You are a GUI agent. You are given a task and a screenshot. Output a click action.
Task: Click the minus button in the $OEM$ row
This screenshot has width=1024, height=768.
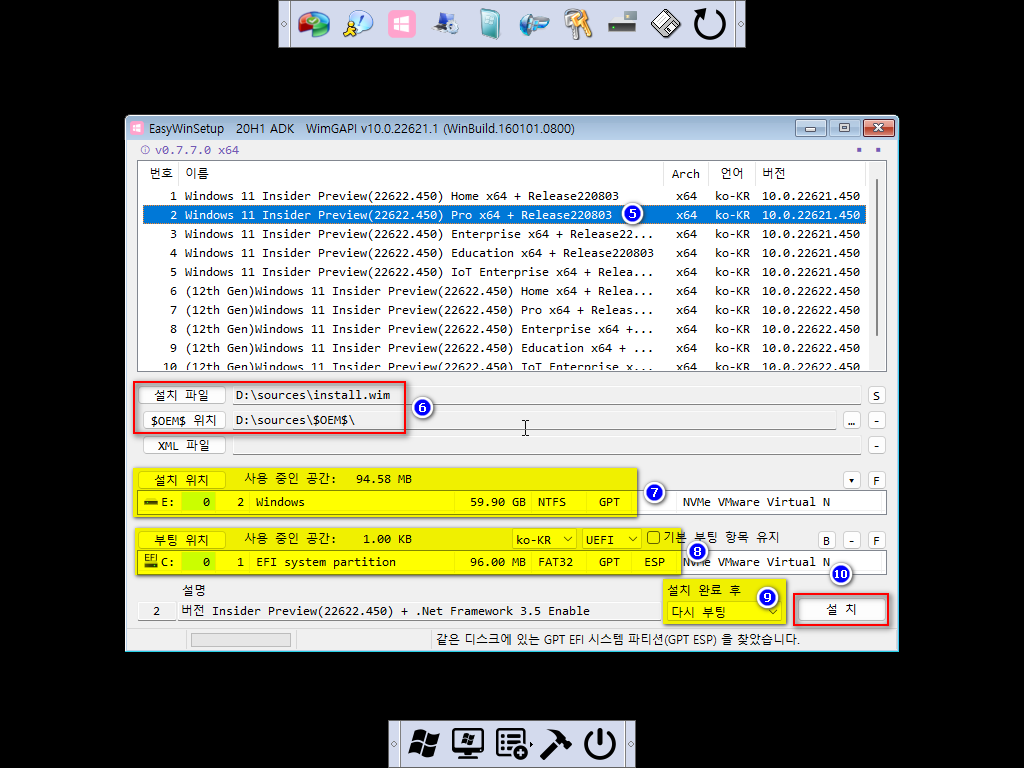click(876, 421)
